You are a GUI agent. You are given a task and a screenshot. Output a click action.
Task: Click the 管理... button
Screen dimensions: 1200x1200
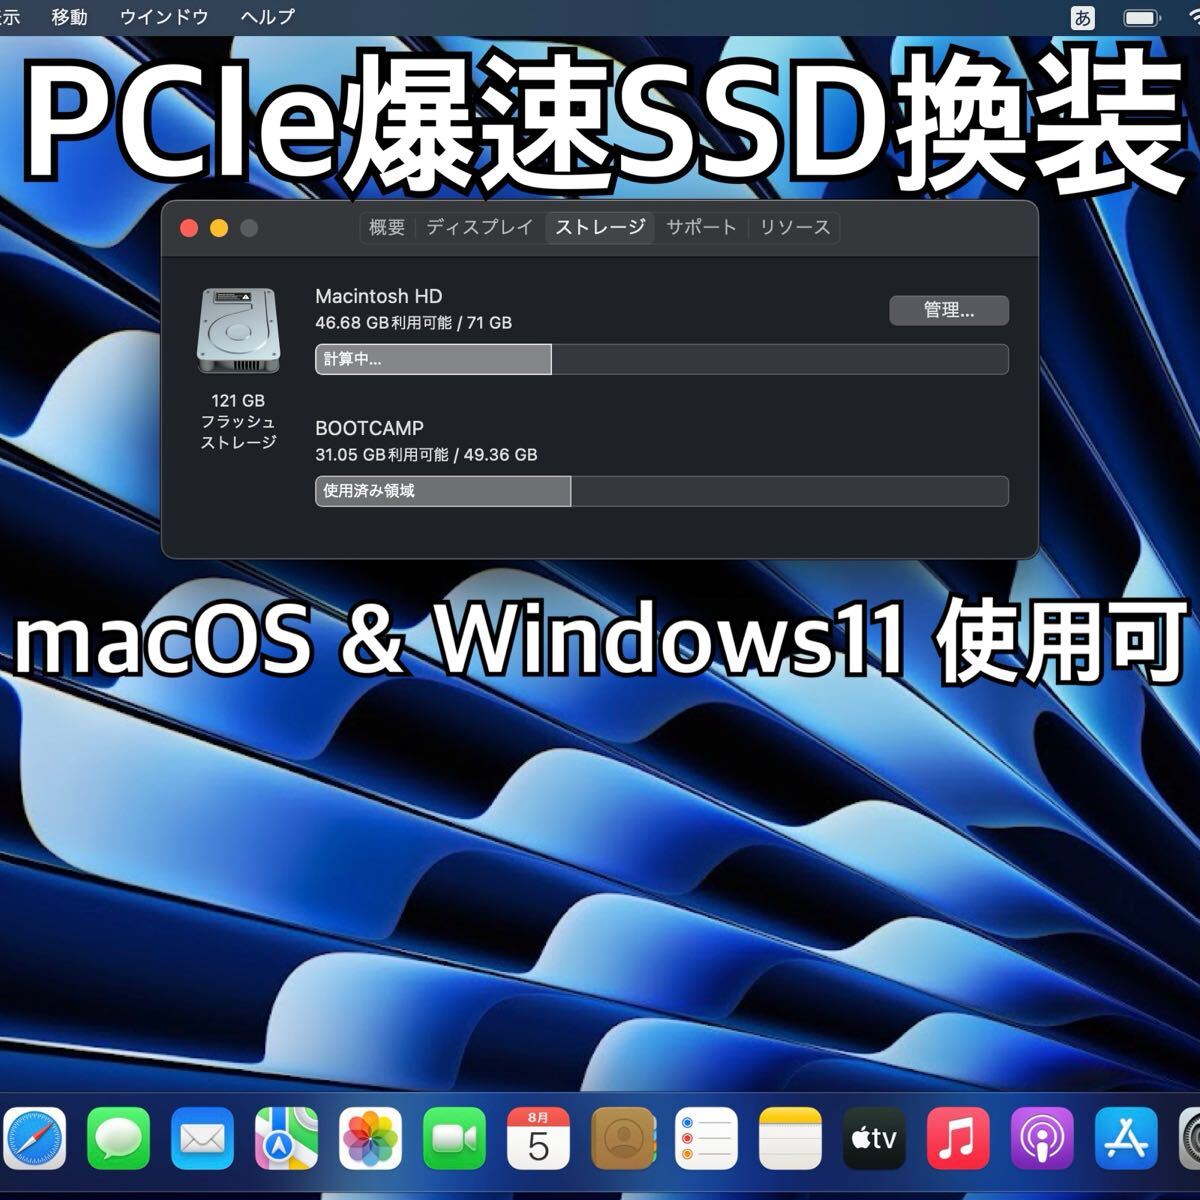click(949, 310)
